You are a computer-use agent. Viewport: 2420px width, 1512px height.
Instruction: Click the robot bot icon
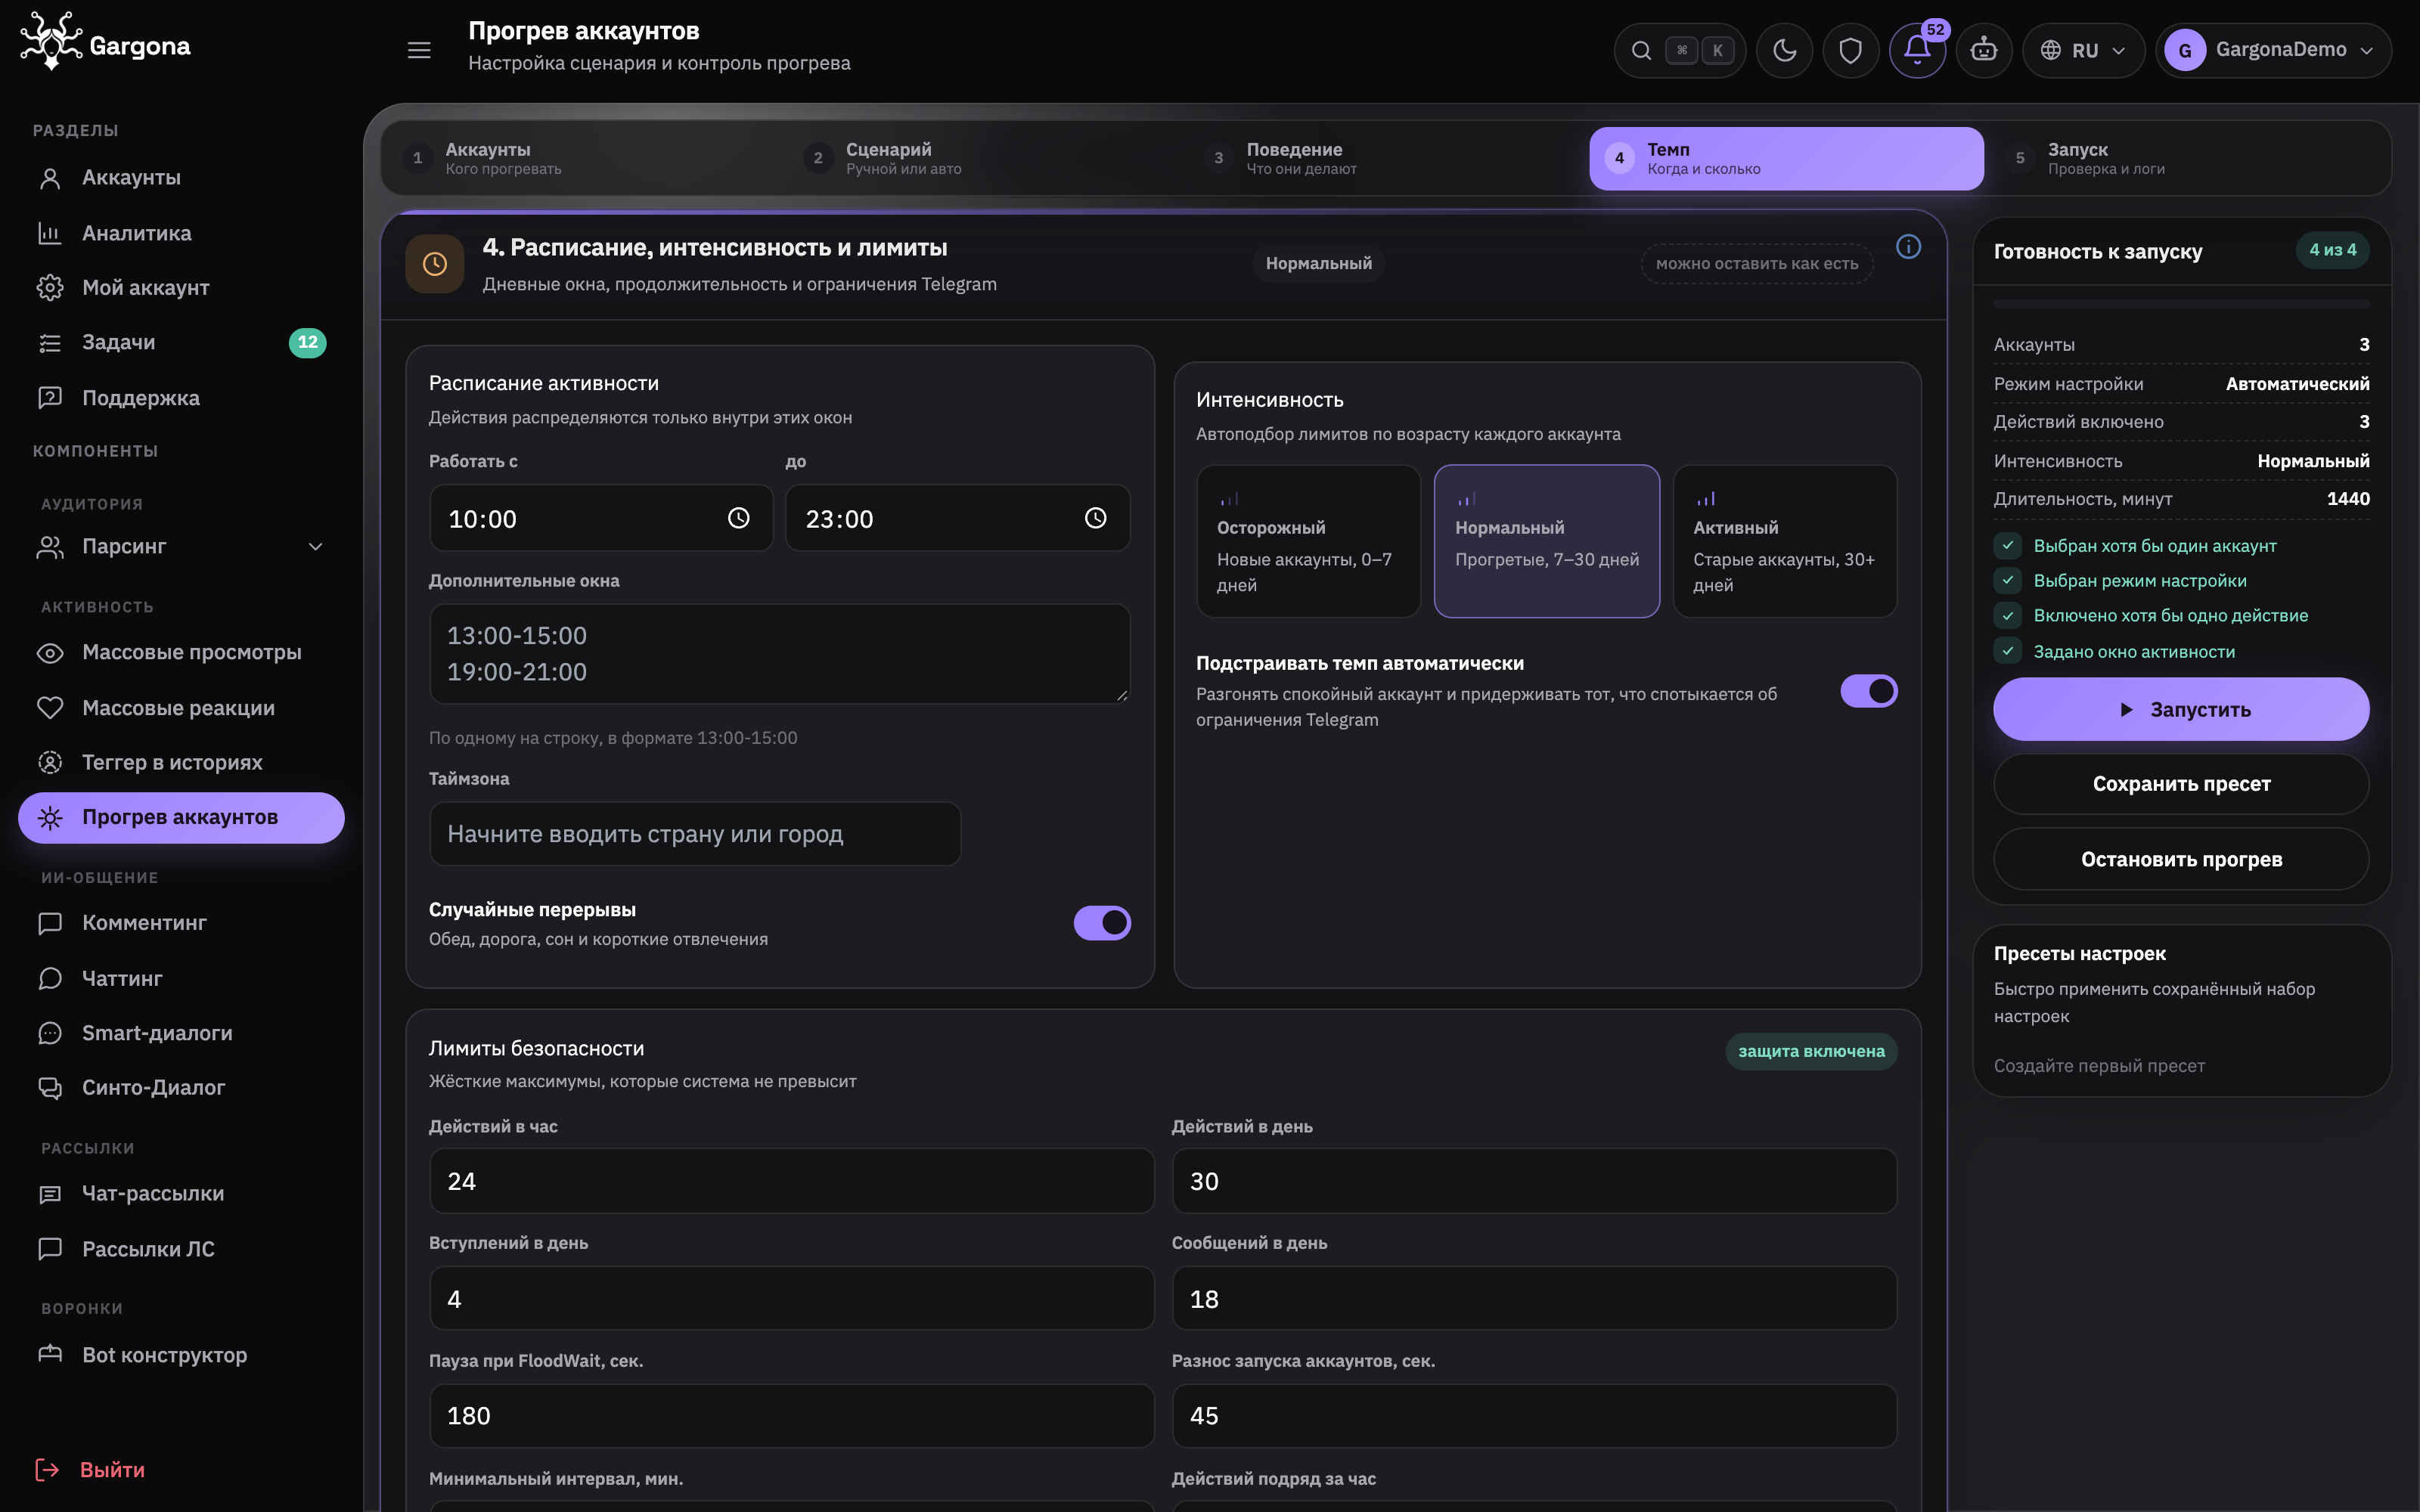point(1984,50)
